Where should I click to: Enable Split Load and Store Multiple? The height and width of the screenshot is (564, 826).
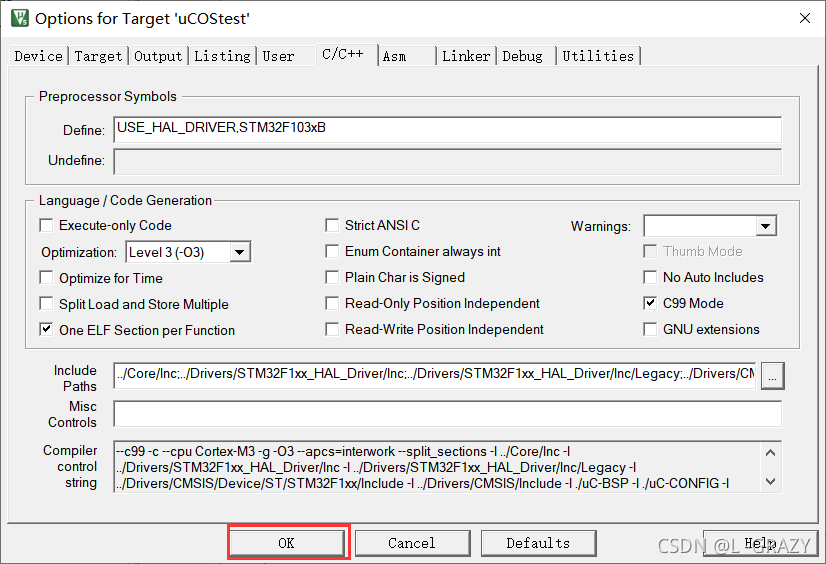[x=46, y=303]
